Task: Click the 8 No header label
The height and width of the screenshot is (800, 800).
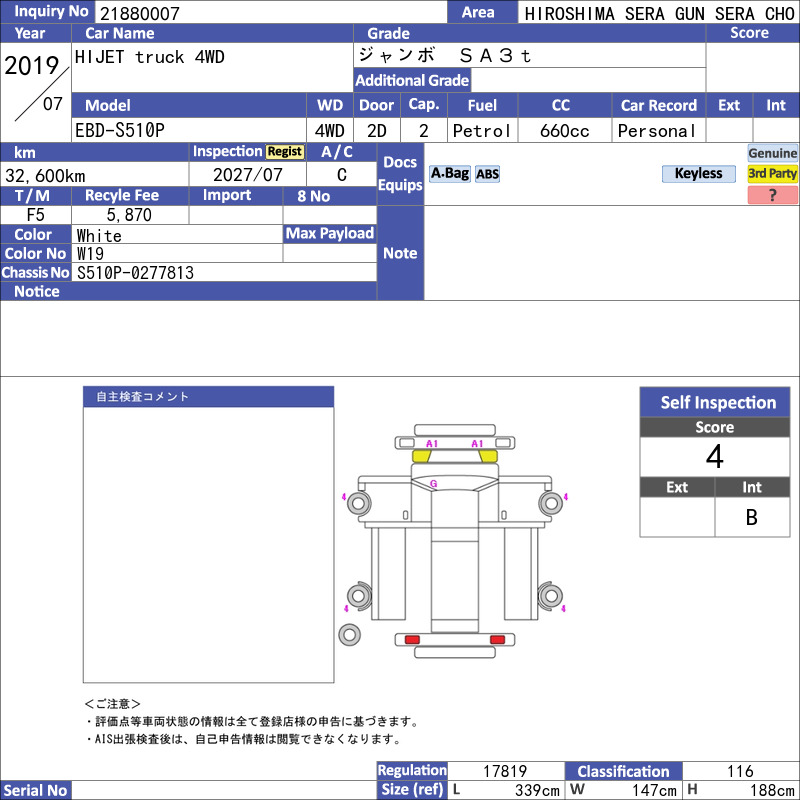Action: pos(314,196)
